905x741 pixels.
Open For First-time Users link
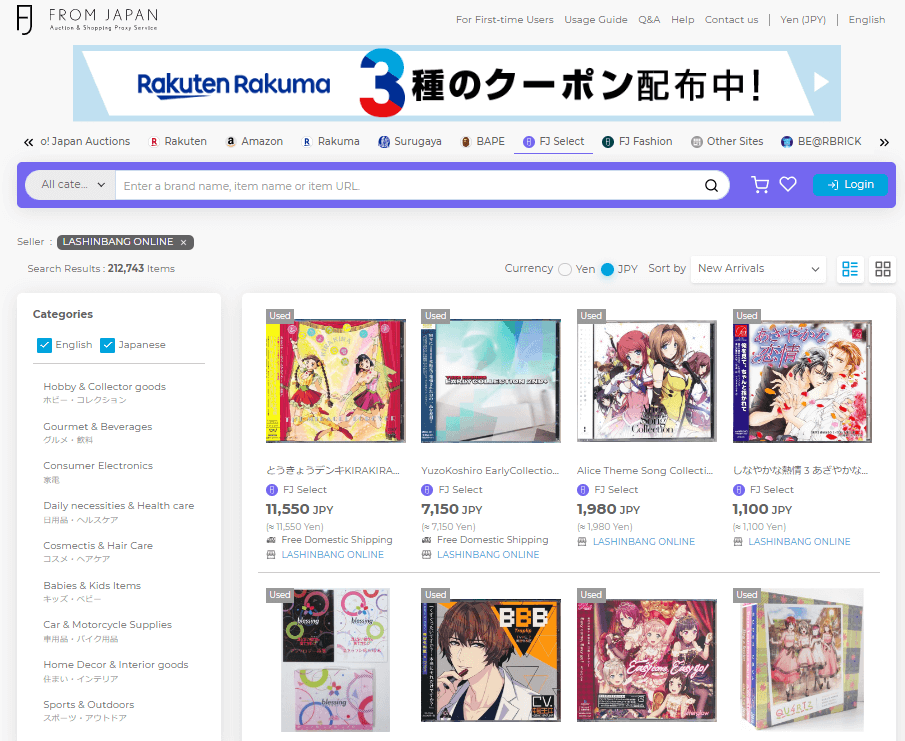pyautogui.click(x=504, y=20)
